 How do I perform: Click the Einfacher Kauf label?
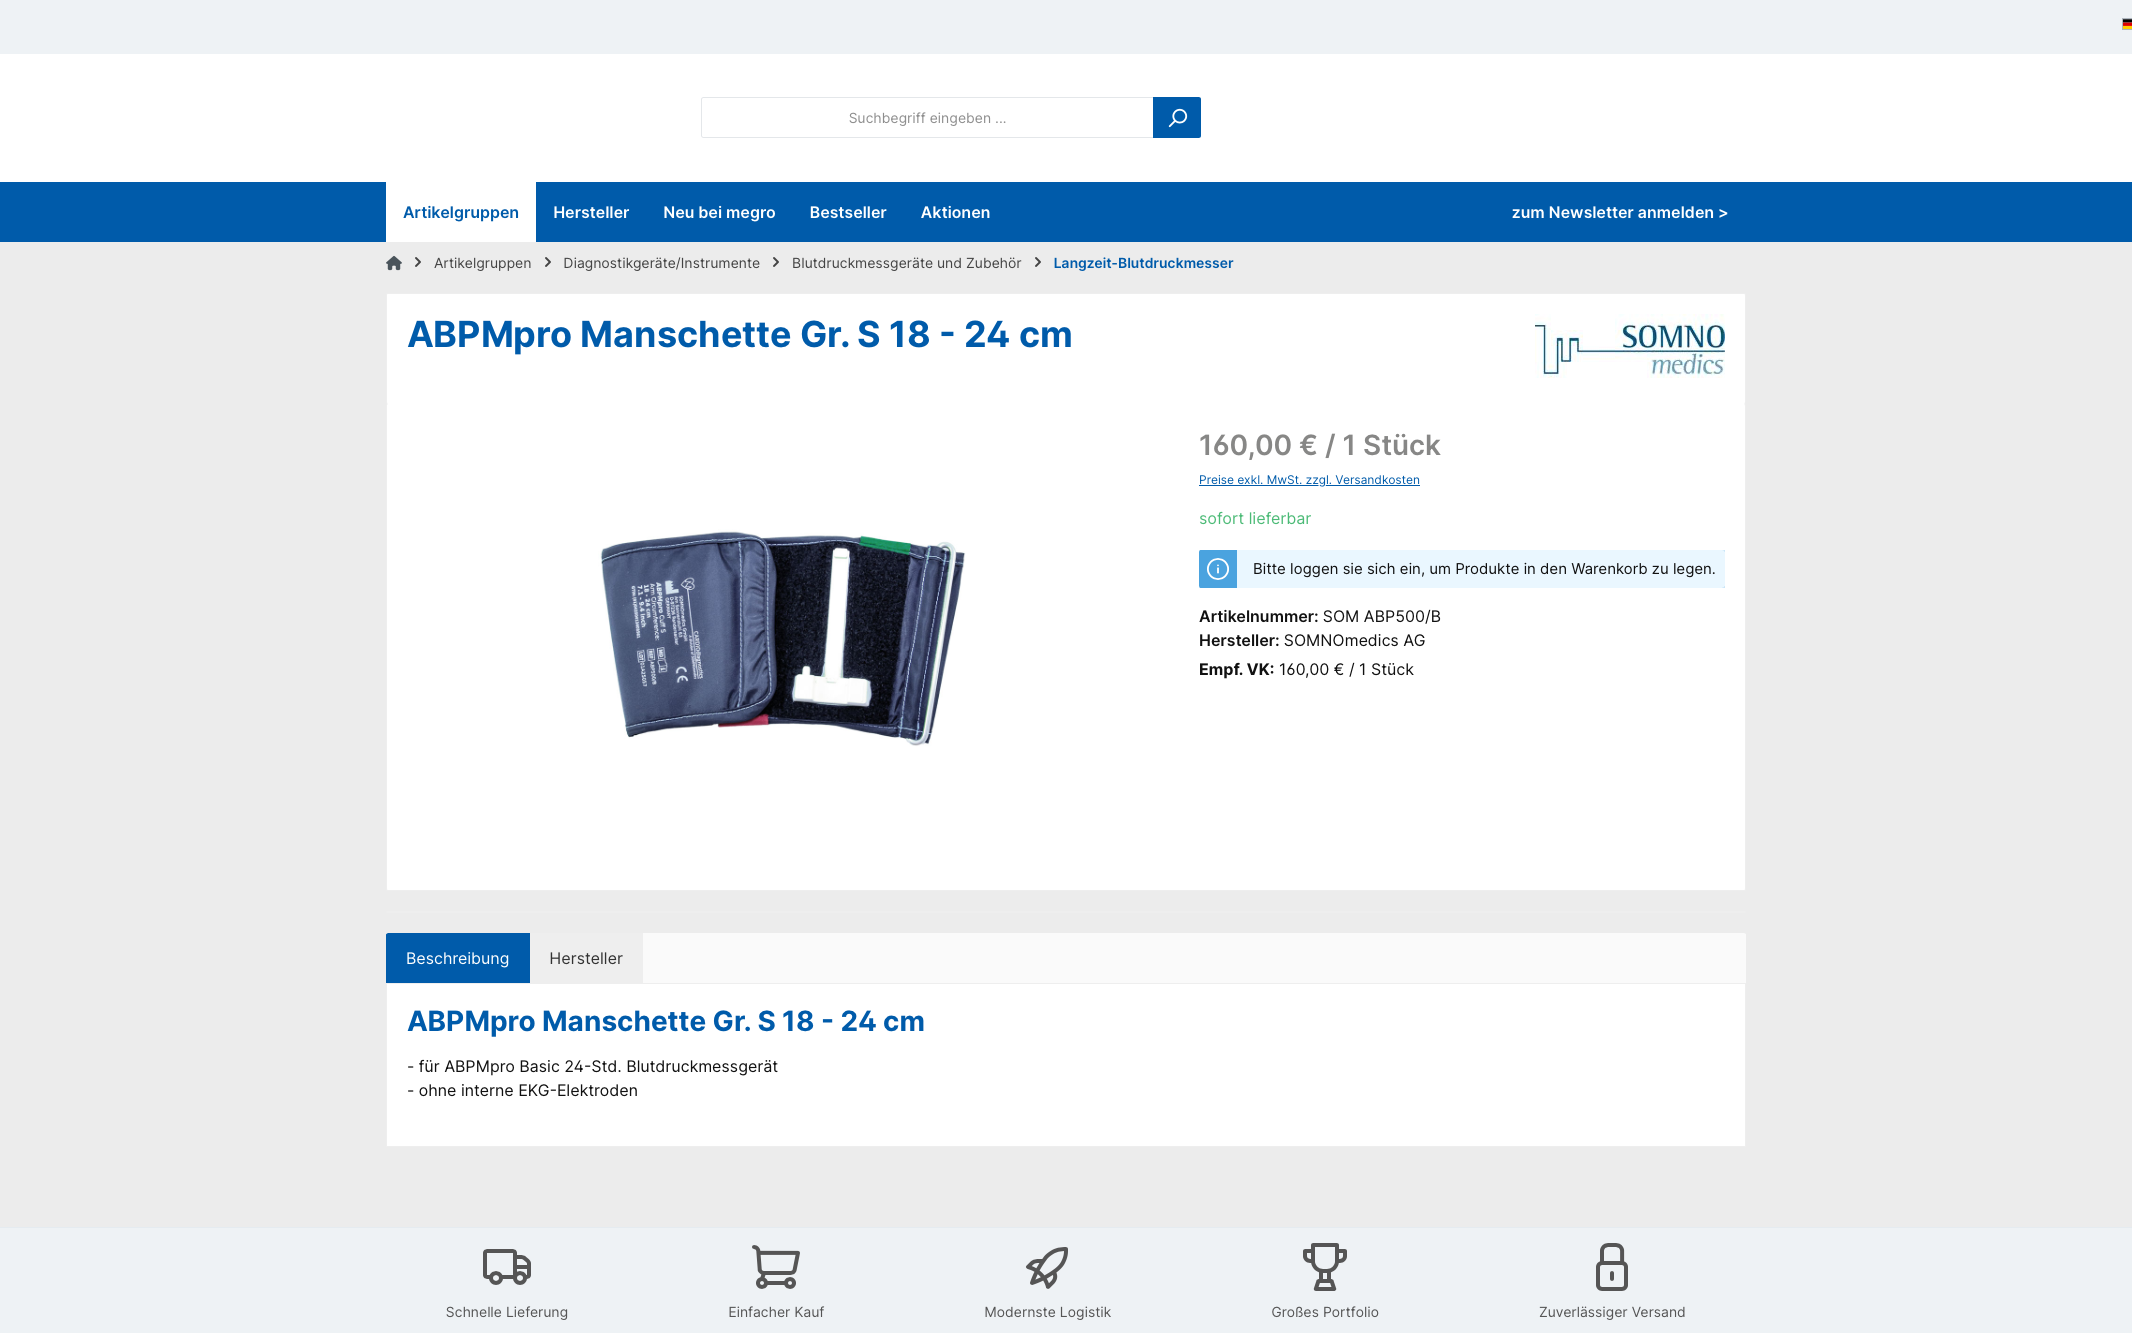tap(776, 1312)
